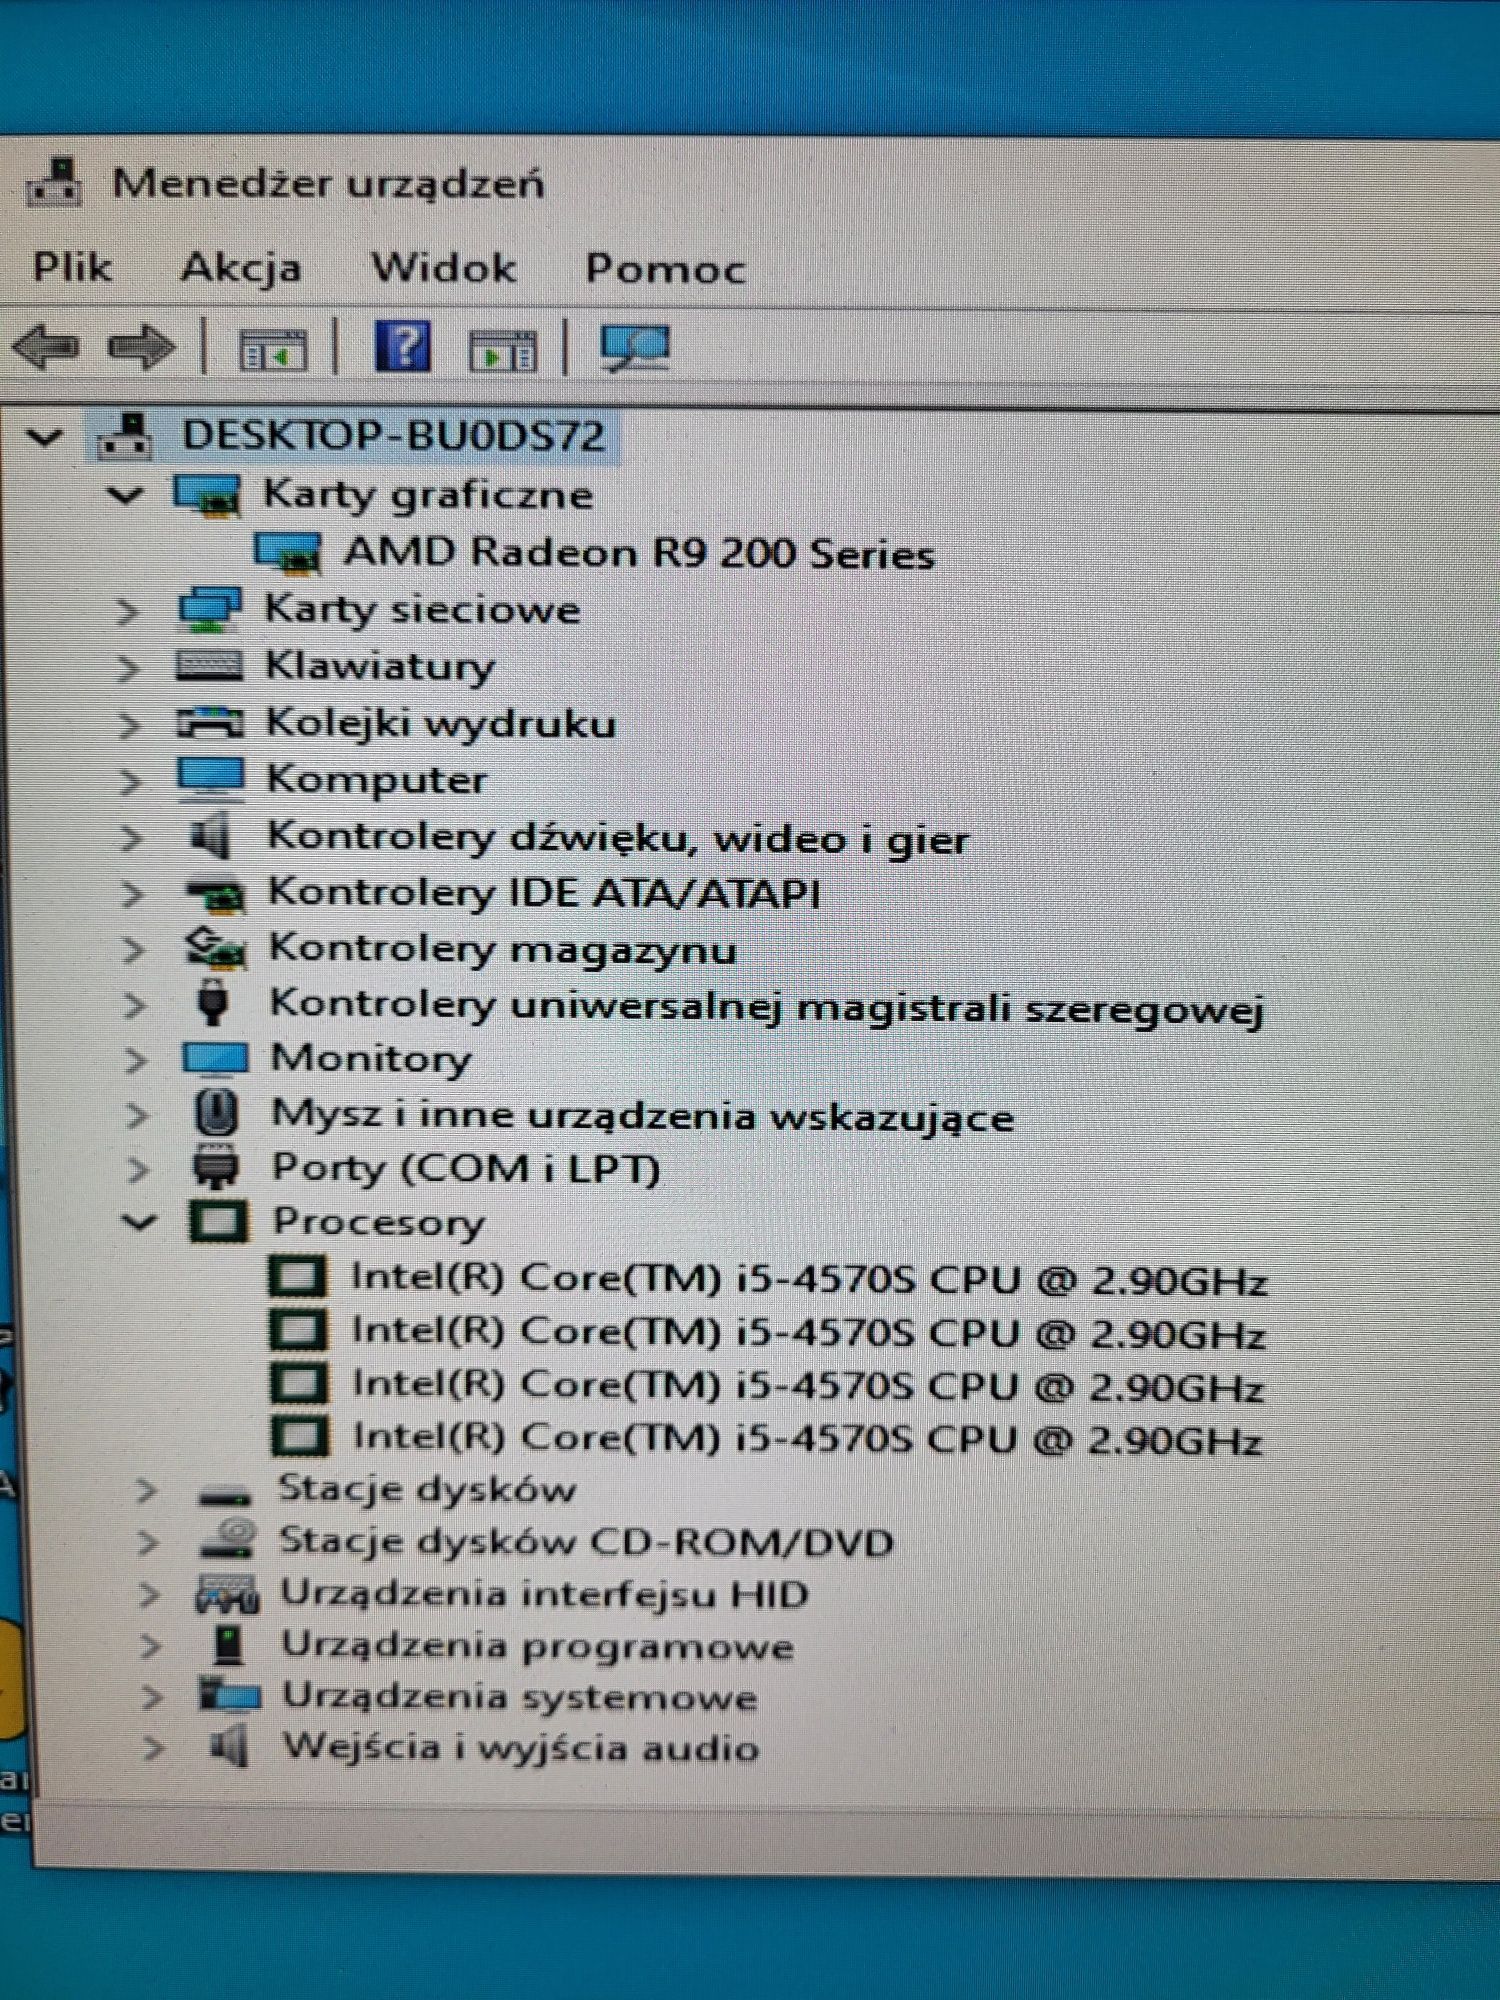Select the first Intel Core i5-4570S entry
Image resolution: width=1500 pixels, height=2000 pixels.
click(809, 1279)
